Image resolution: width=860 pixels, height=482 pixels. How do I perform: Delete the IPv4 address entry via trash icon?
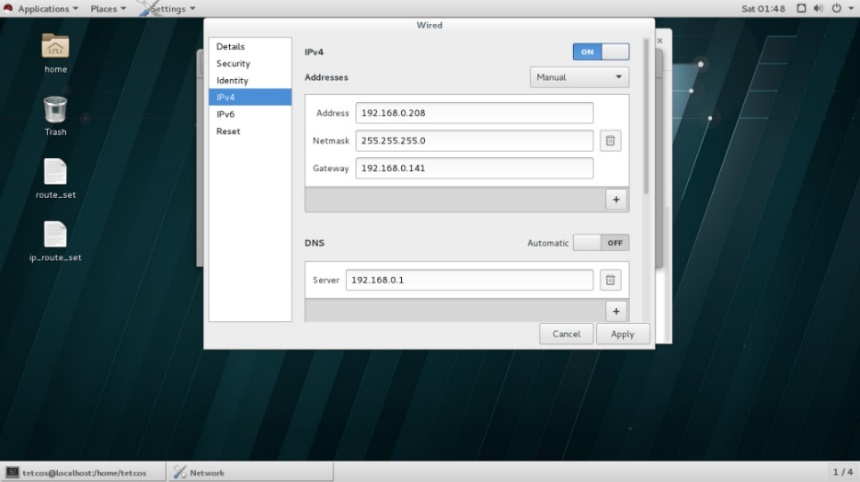click(x=610, y=141)
